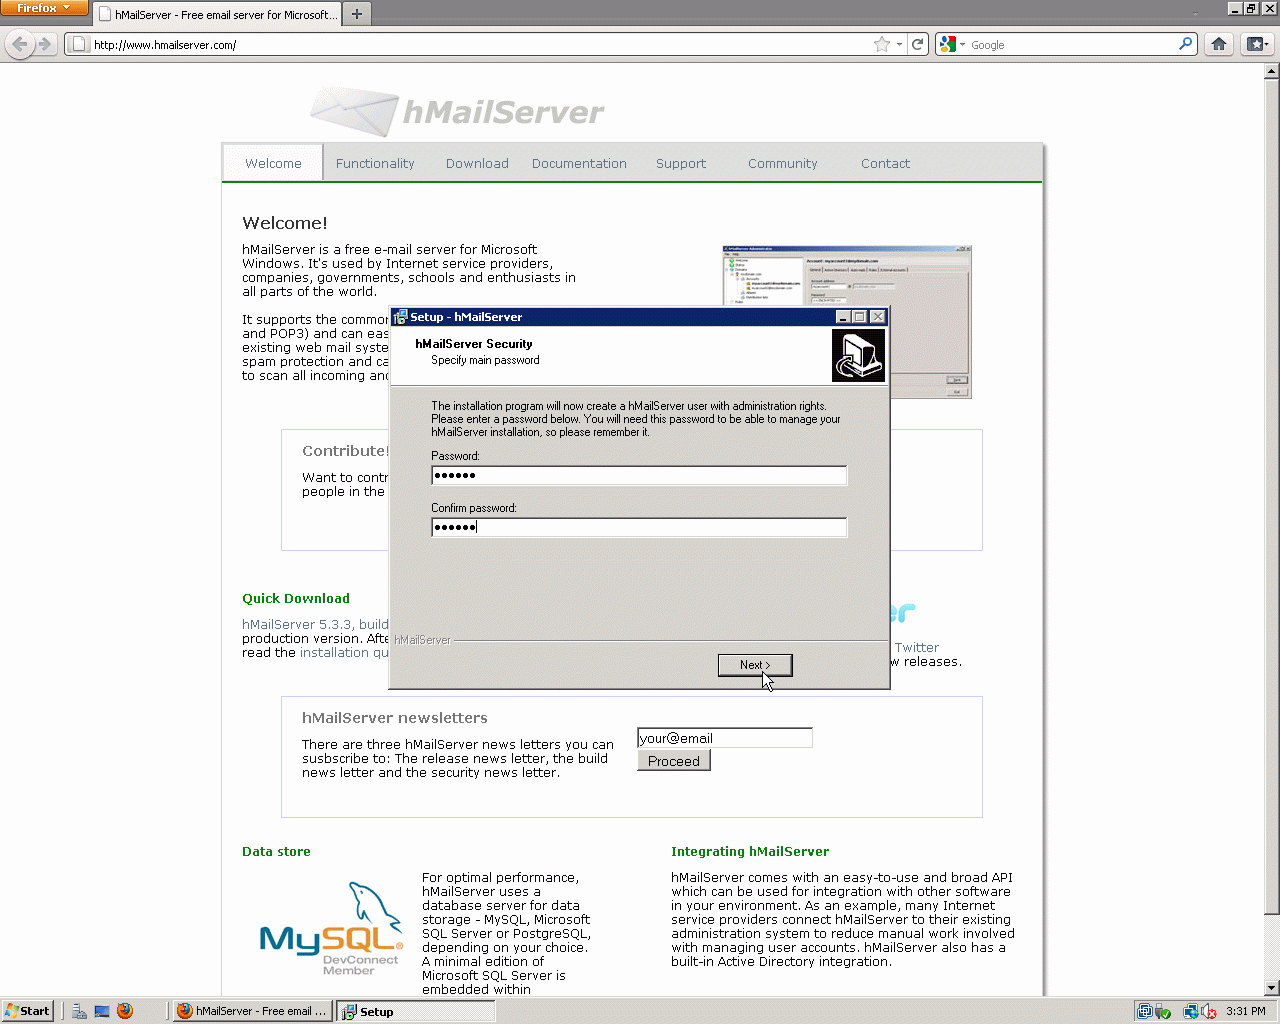Click the taskbar clock showing 3:31 PM

[x=1246, y=1011]
